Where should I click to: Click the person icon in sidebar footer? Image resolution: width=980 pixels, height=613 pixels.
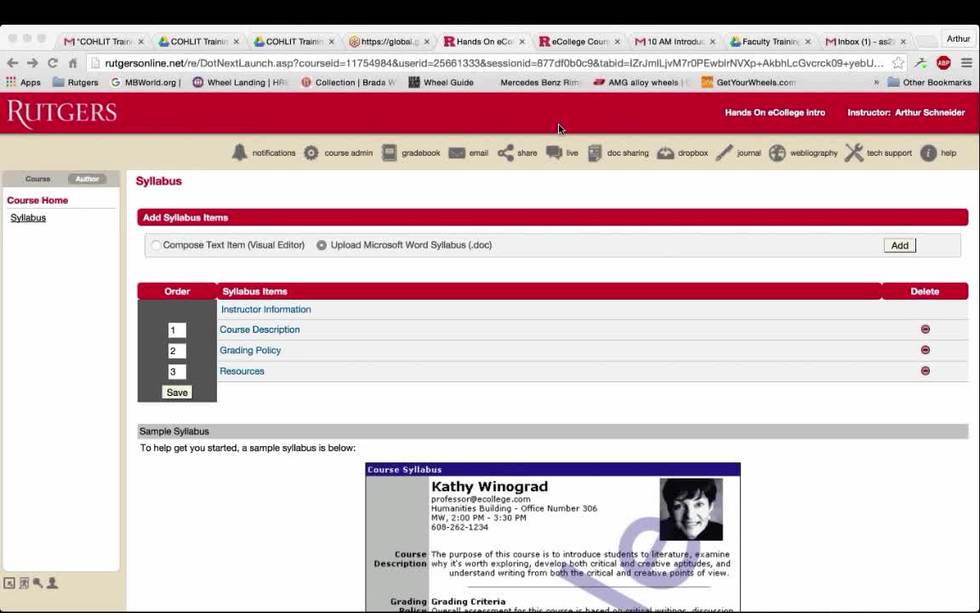(52, 583)
